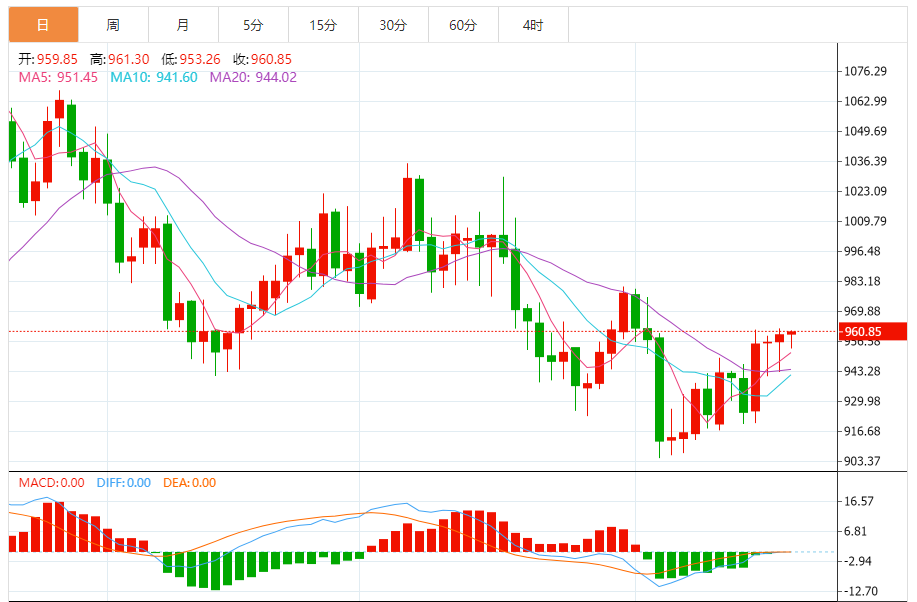Click the 收:960.85 close price text
The width and height of the screenshot is (917, 602).
(263, 59)
